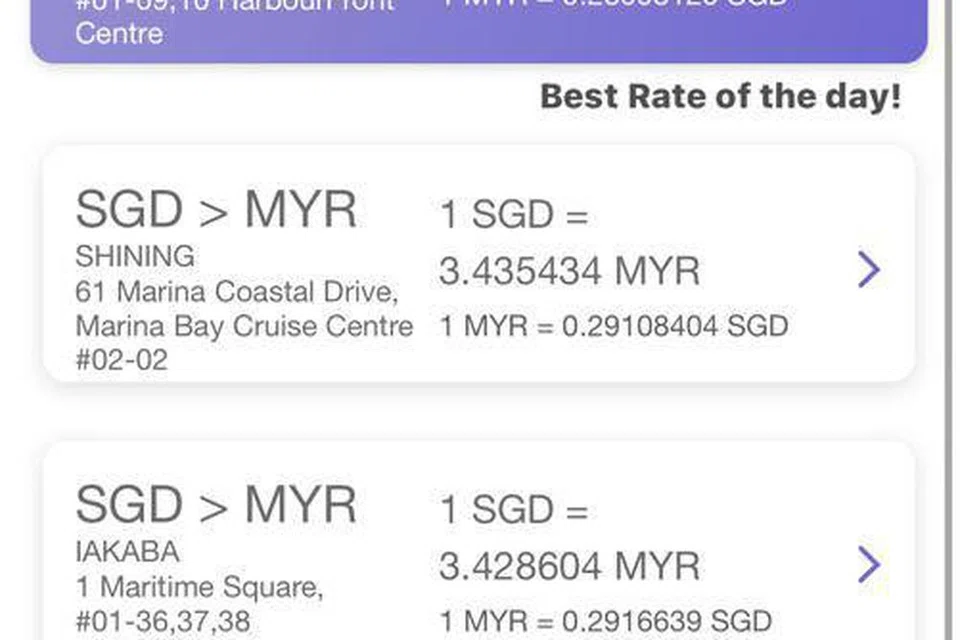Click the "1 SGD =" label on SHINING card
Screen dimensions: 960x640
click(514, 215)
